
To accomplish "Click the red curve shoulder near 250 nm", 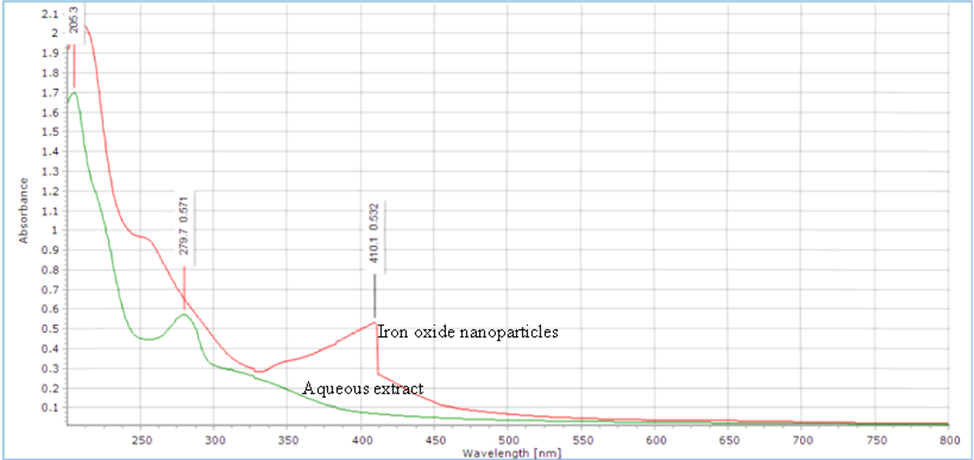I will [145, 238].
